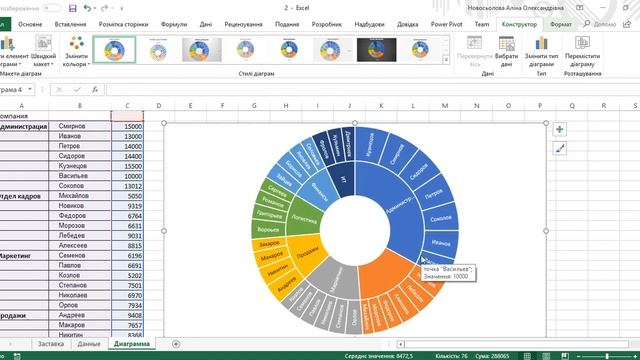This screenshot has height=360, width=640.
Task: Click the Page Break Preview status bar icon
Action: pyautogui.click(x=565, y=356)
